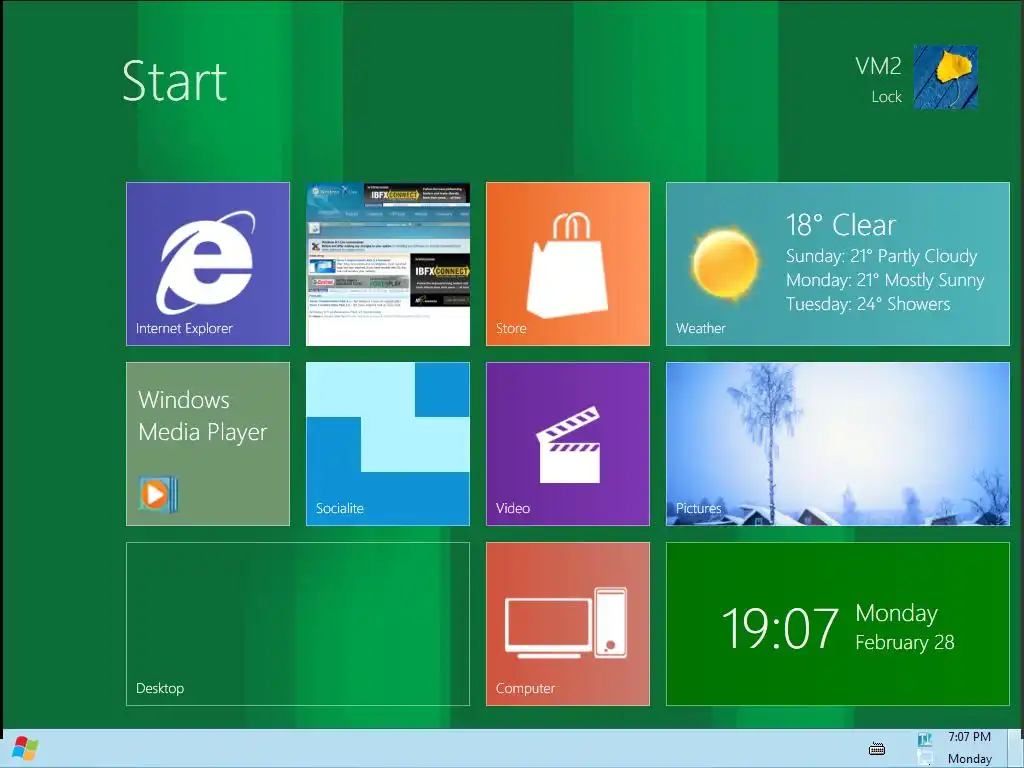Open the Desktop tile
Image resolution: width=1024 pixels, height=768 pixels.
(298, 624)
